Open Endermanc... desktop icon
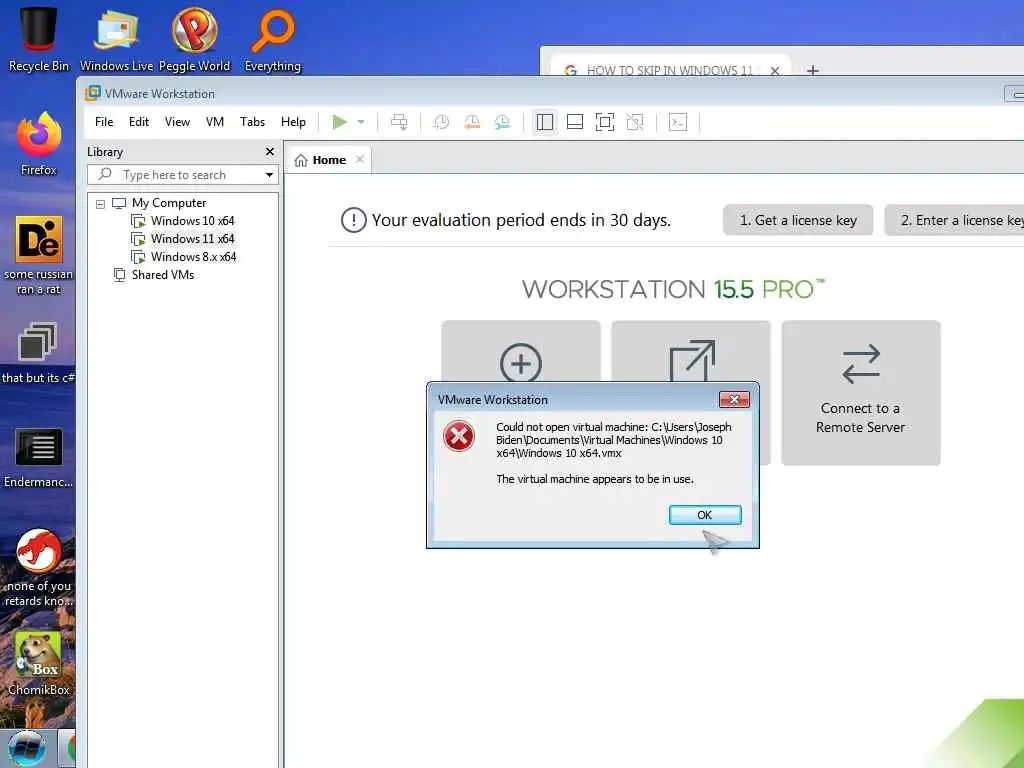 (x=38, y=457)
